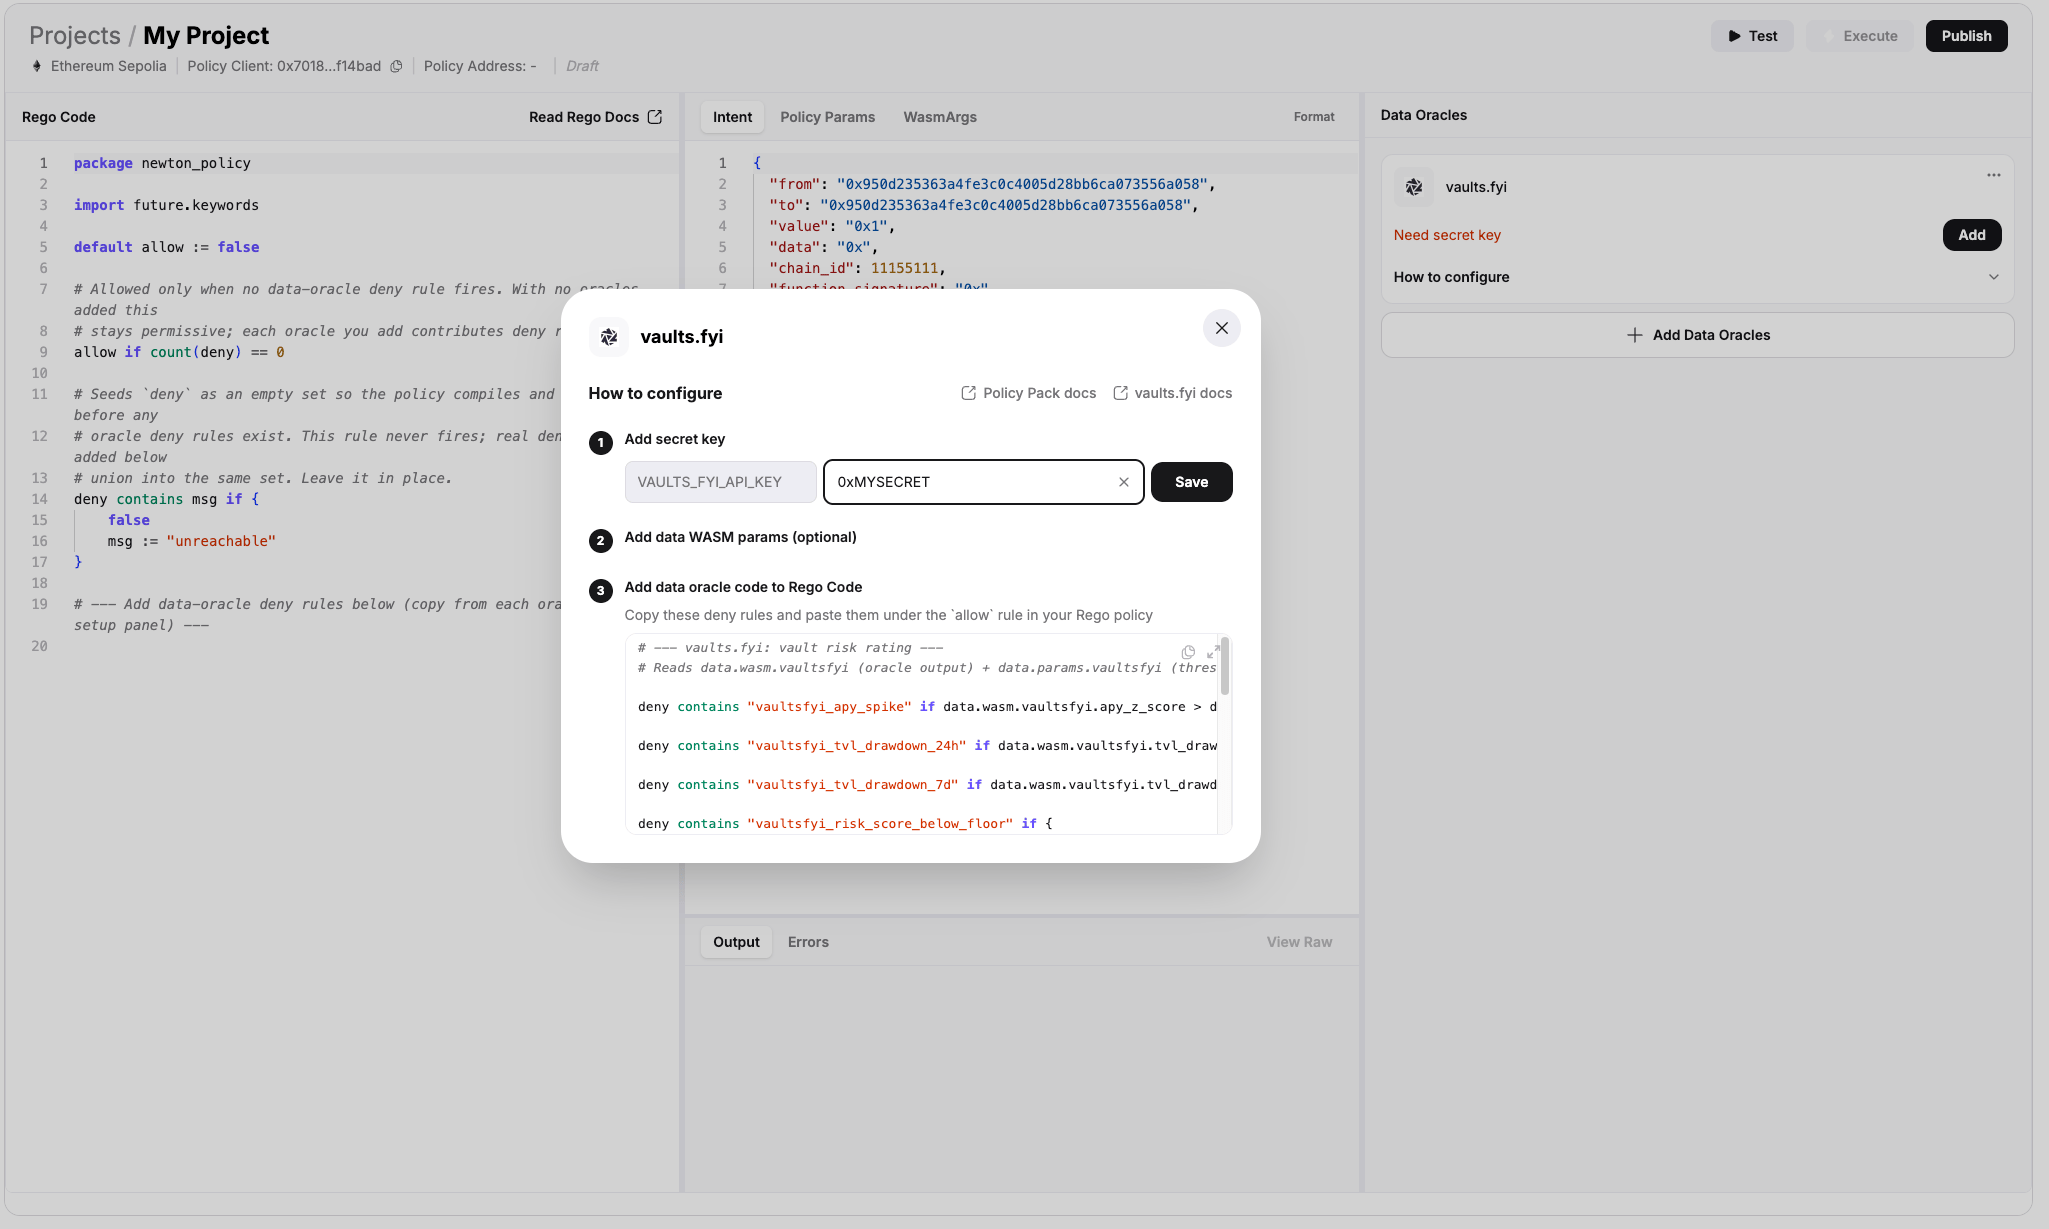Click line 5 'default allow := false'
2049x1229 pixels.
[x=166, y=247]
